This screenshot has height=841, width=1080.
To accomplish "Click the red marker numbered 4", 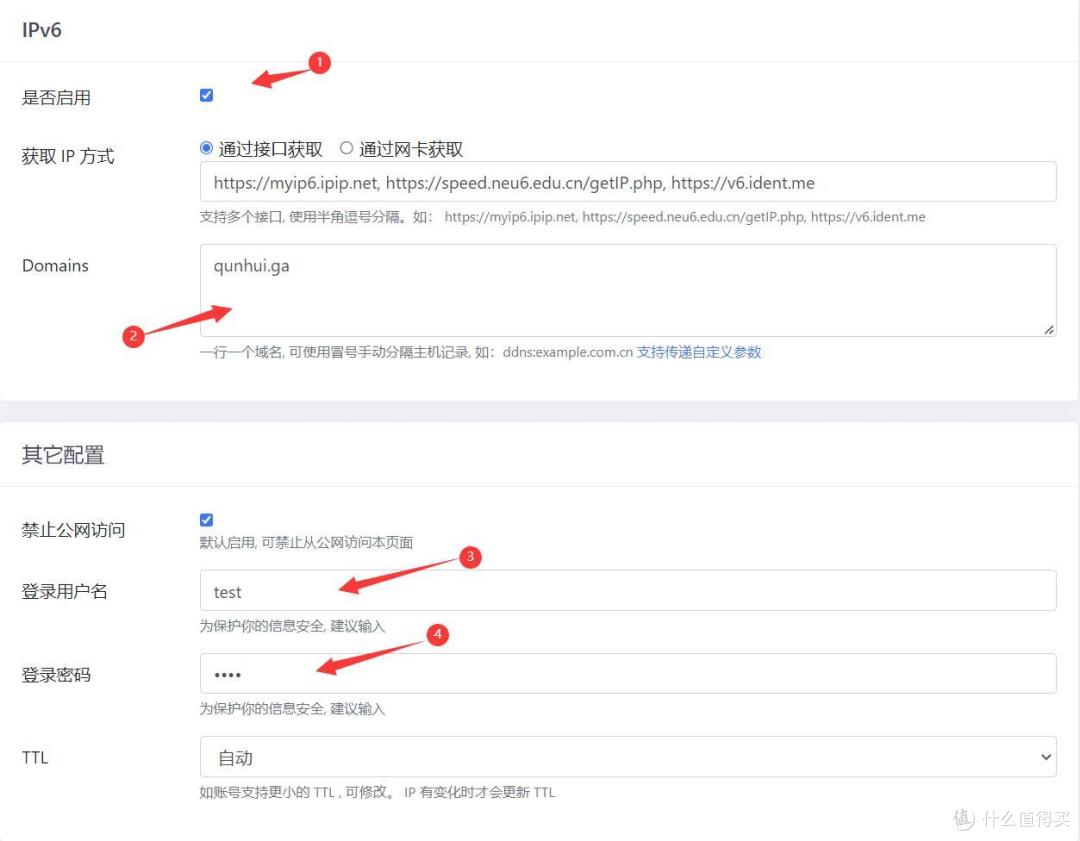I will click(x=437, y=634).
